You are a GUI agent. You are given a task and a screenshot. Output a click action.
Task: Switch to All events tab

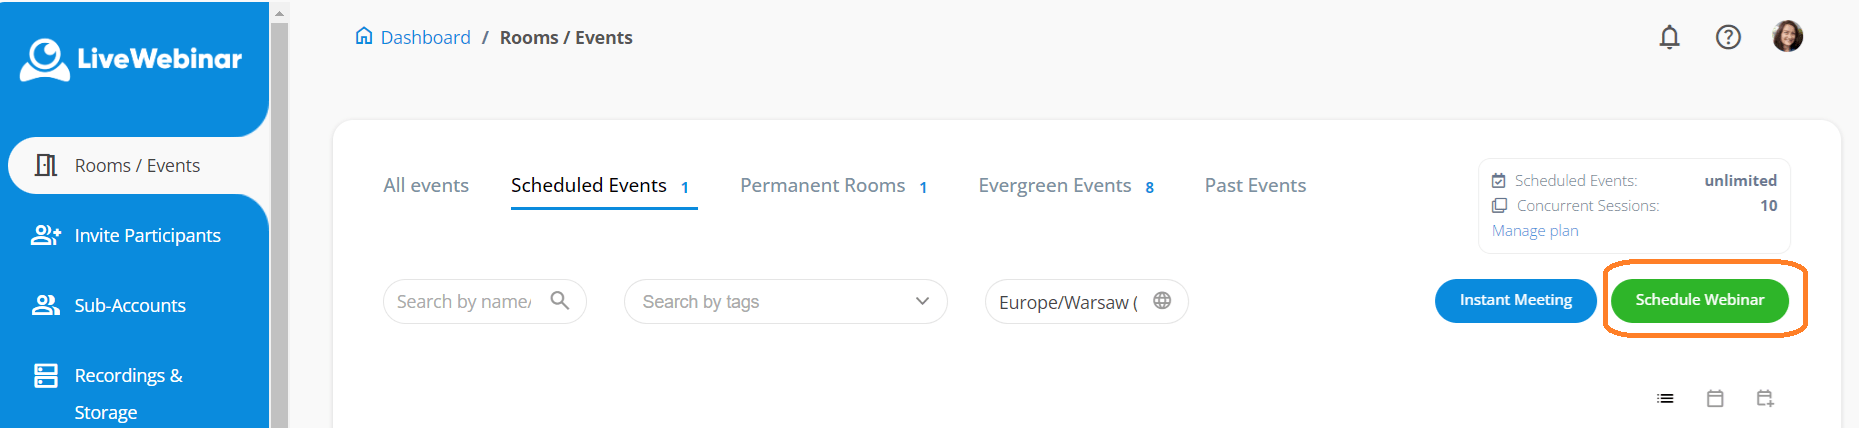(426, 185)
